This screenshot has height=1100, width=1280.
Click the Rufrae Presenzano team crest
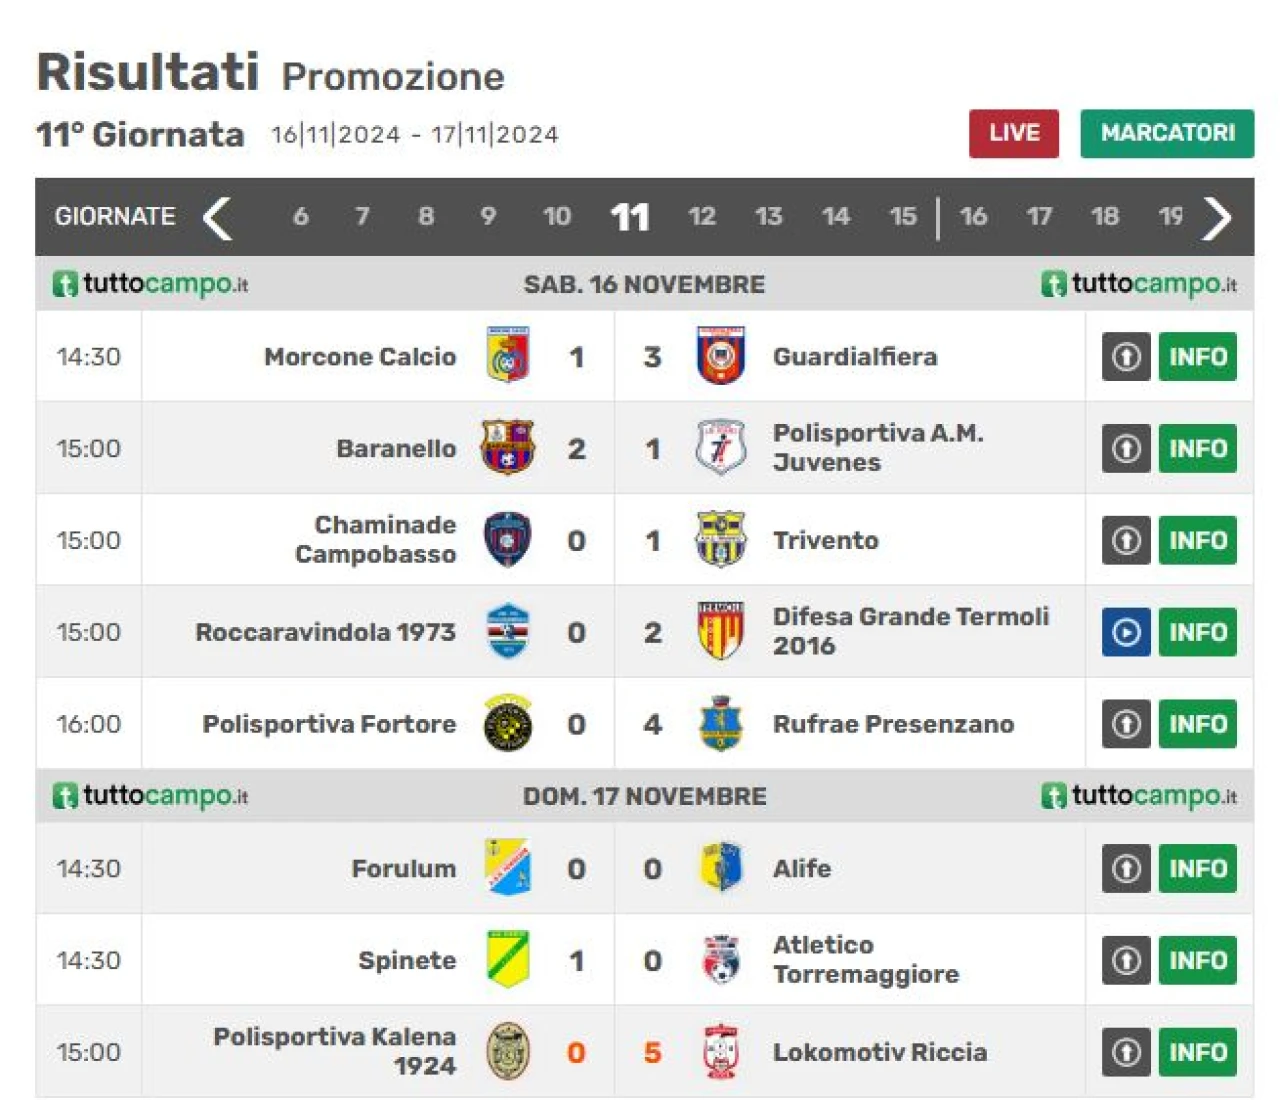tap(720, 724)
